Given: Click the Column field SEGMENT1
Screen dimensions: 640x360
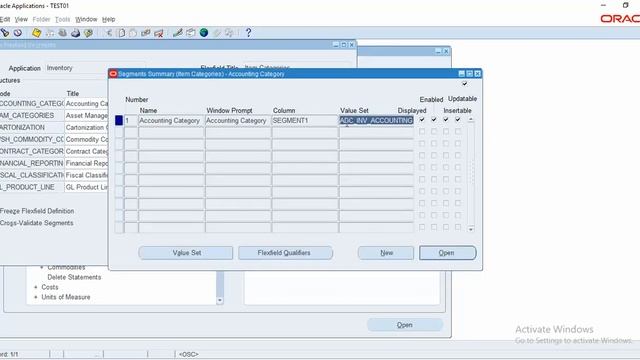Looking at the screenshot, I should [x=305, y=120].
